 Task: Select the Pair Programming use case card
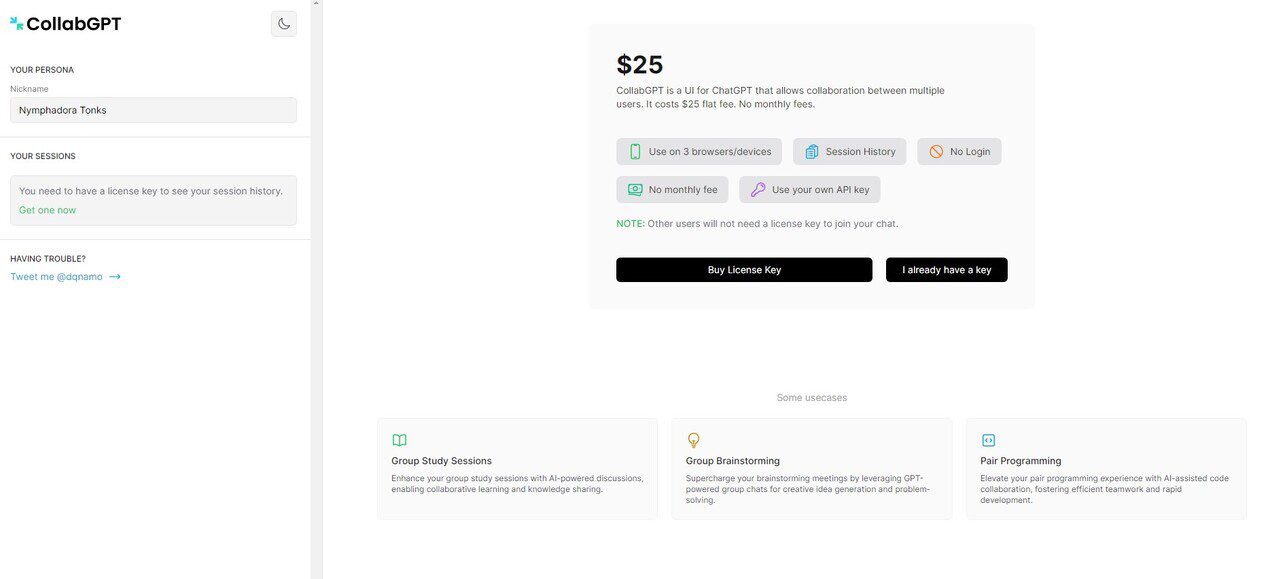click(1106, 469)
